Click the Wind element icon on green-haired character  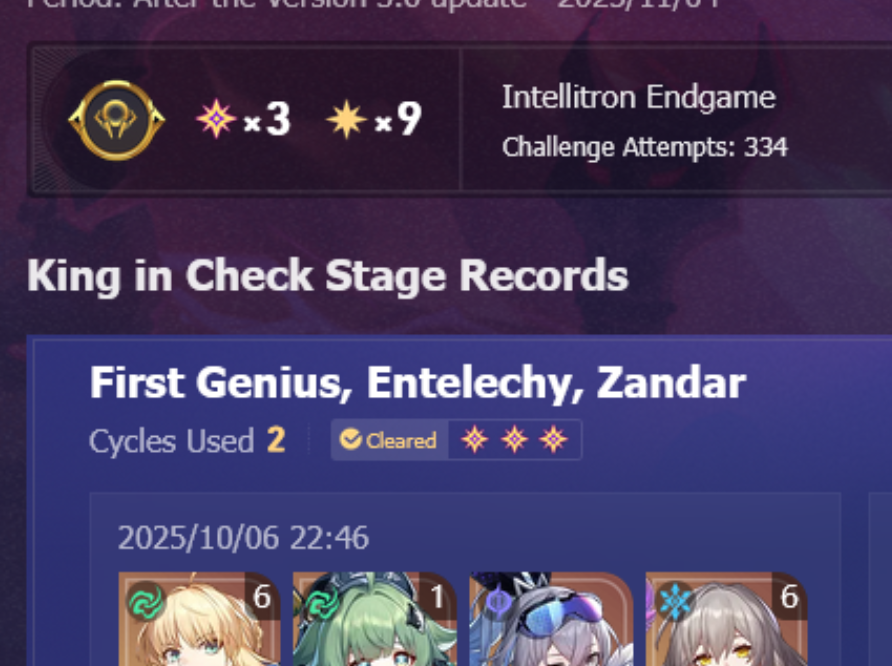321,602
